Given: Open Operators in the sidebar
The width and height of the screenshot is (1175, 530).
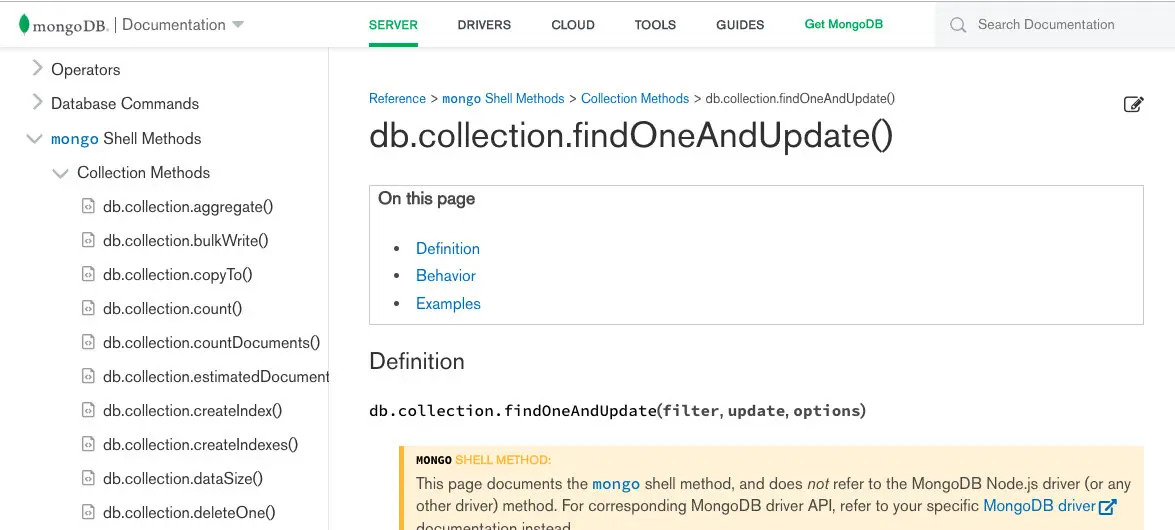Looking at the screenshot, I should coord(85,70).
